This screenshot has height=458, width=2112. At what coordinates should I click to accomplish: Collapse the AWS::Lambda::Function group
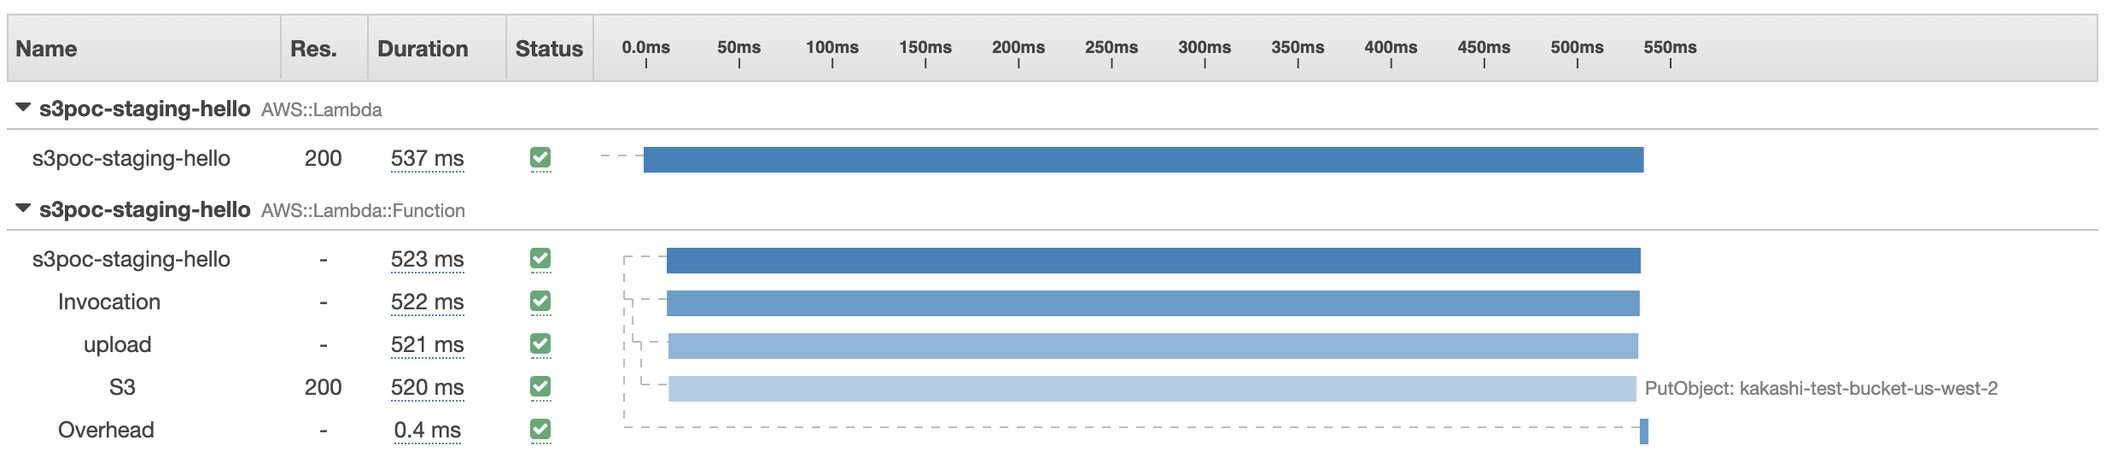point(23,209)
